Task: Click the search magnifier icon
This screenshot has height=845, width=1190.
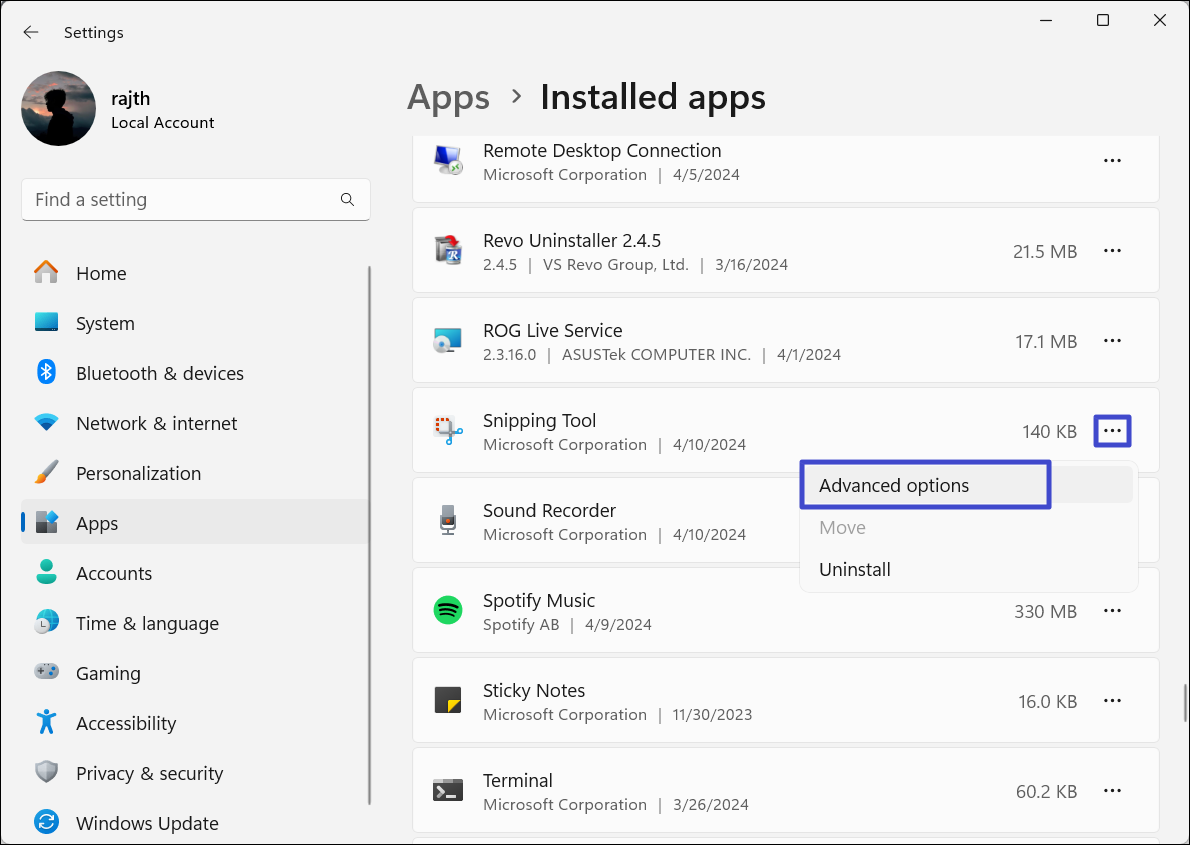Action: pyautogui.click(x=347, y=200)
